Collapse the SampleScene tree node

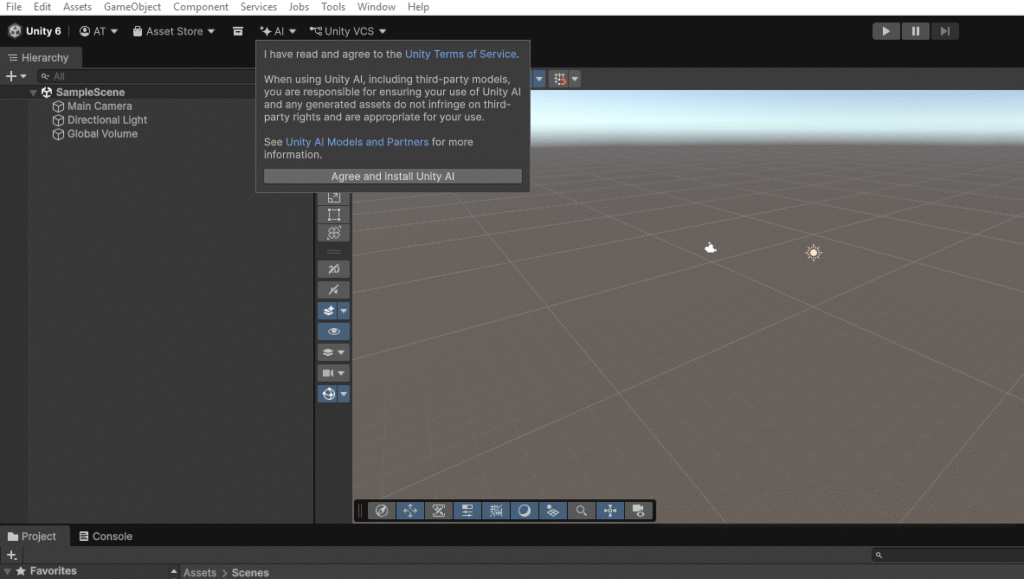click(x=33, y=93)
